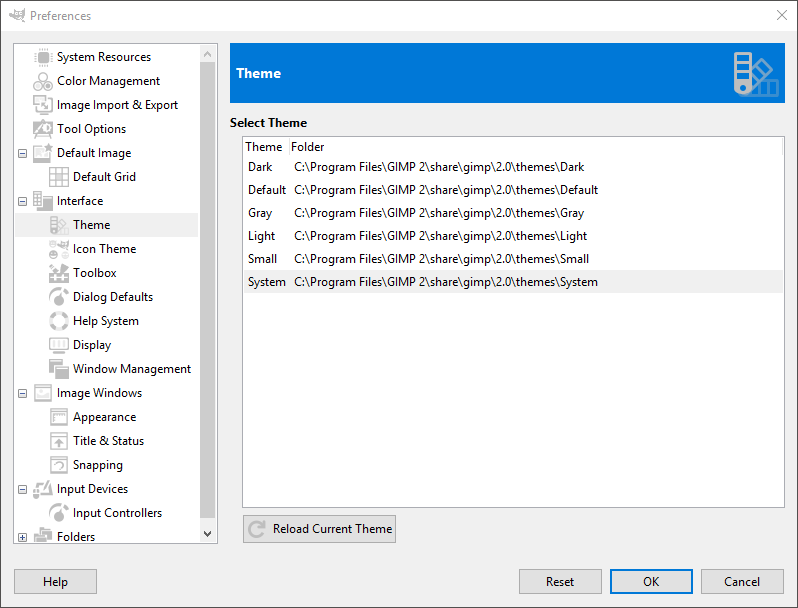Select the Default Grid icon
Image resolution: width=798 pixels, height=608 pixels.
coord(59,177)
